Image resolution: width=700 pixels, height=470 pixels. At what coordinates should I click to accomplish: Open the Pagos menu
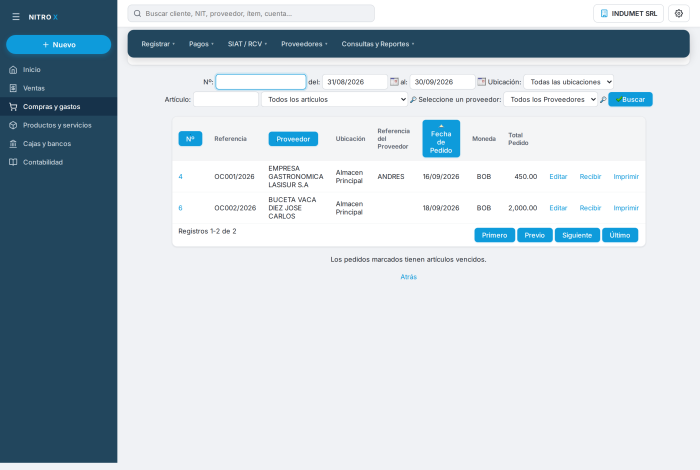point(201,44)
